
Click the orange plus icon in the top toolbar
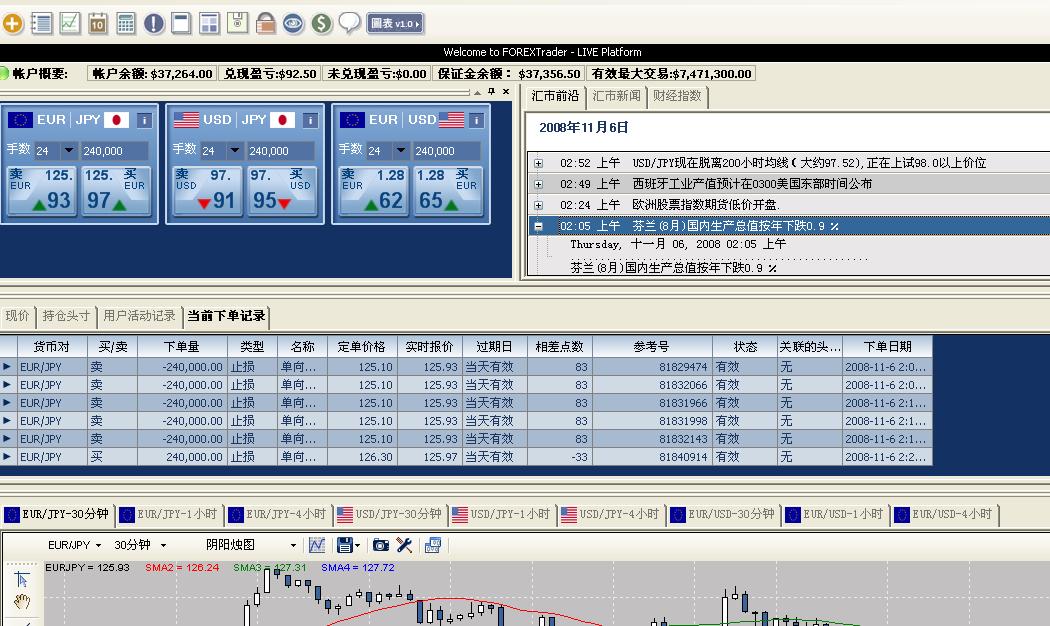(x=13, y=24)
